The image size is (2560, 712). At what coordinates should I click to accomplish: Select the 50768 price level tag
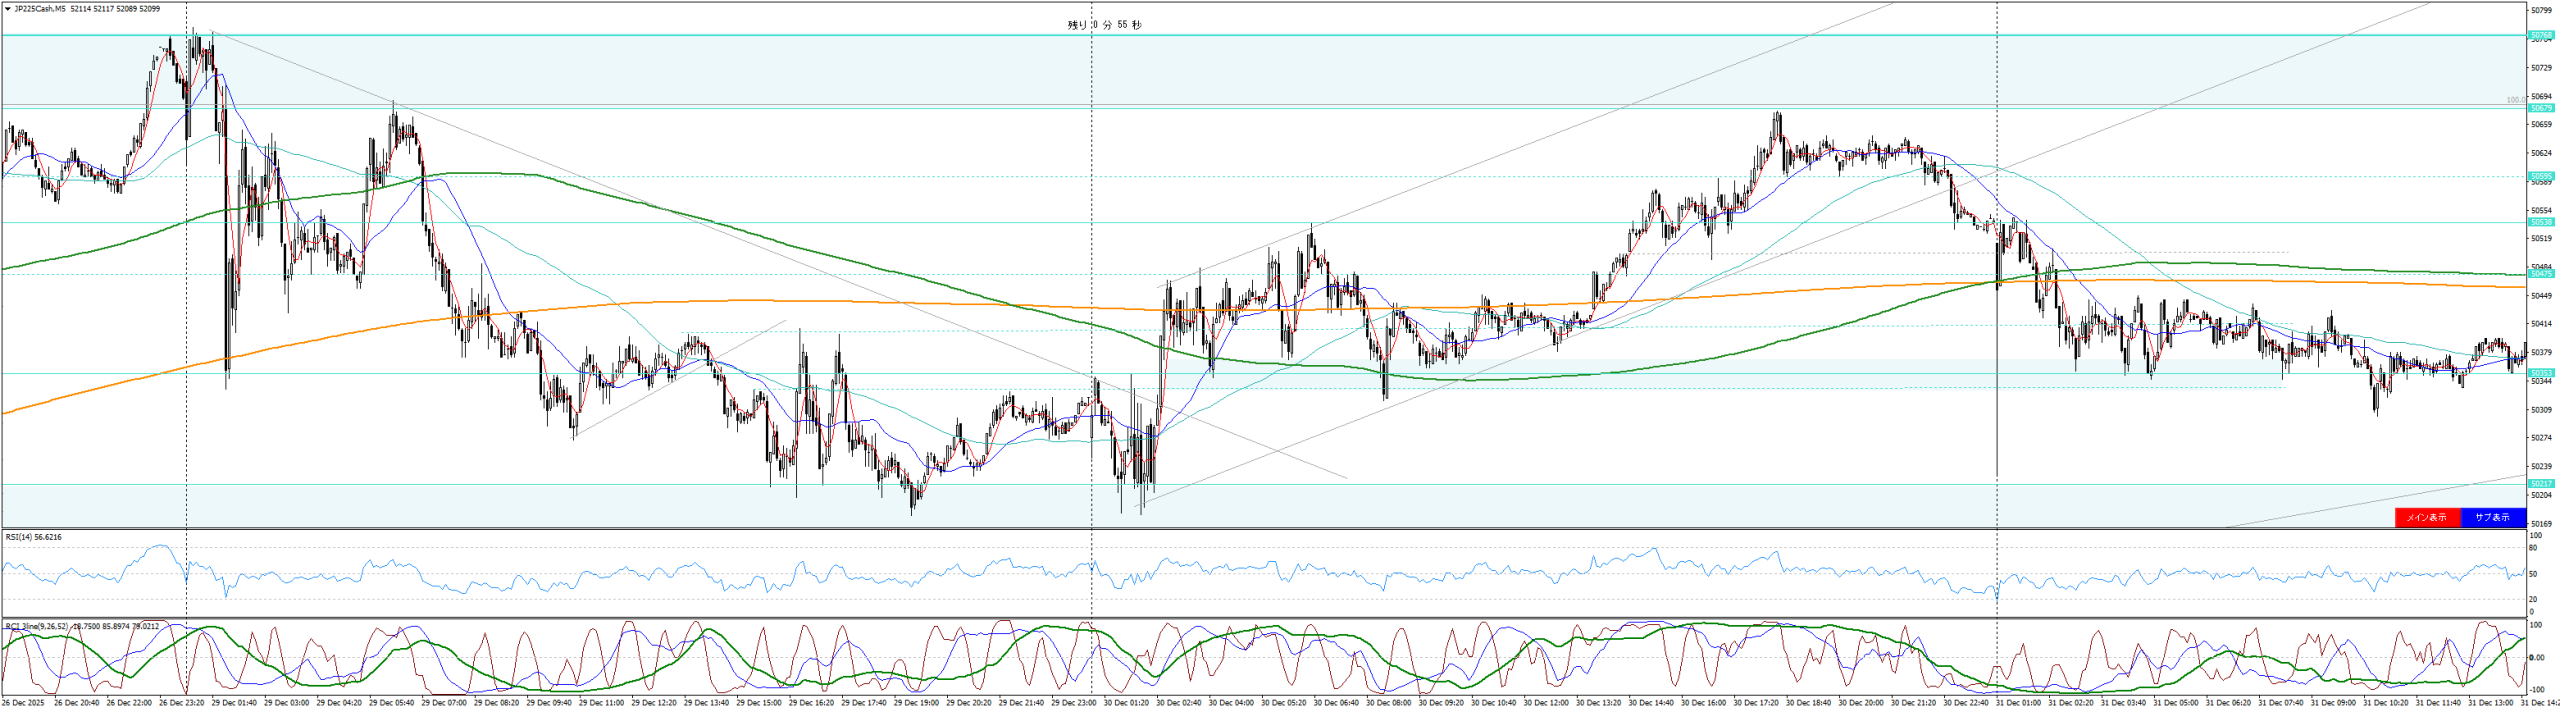pos(2541,35)
